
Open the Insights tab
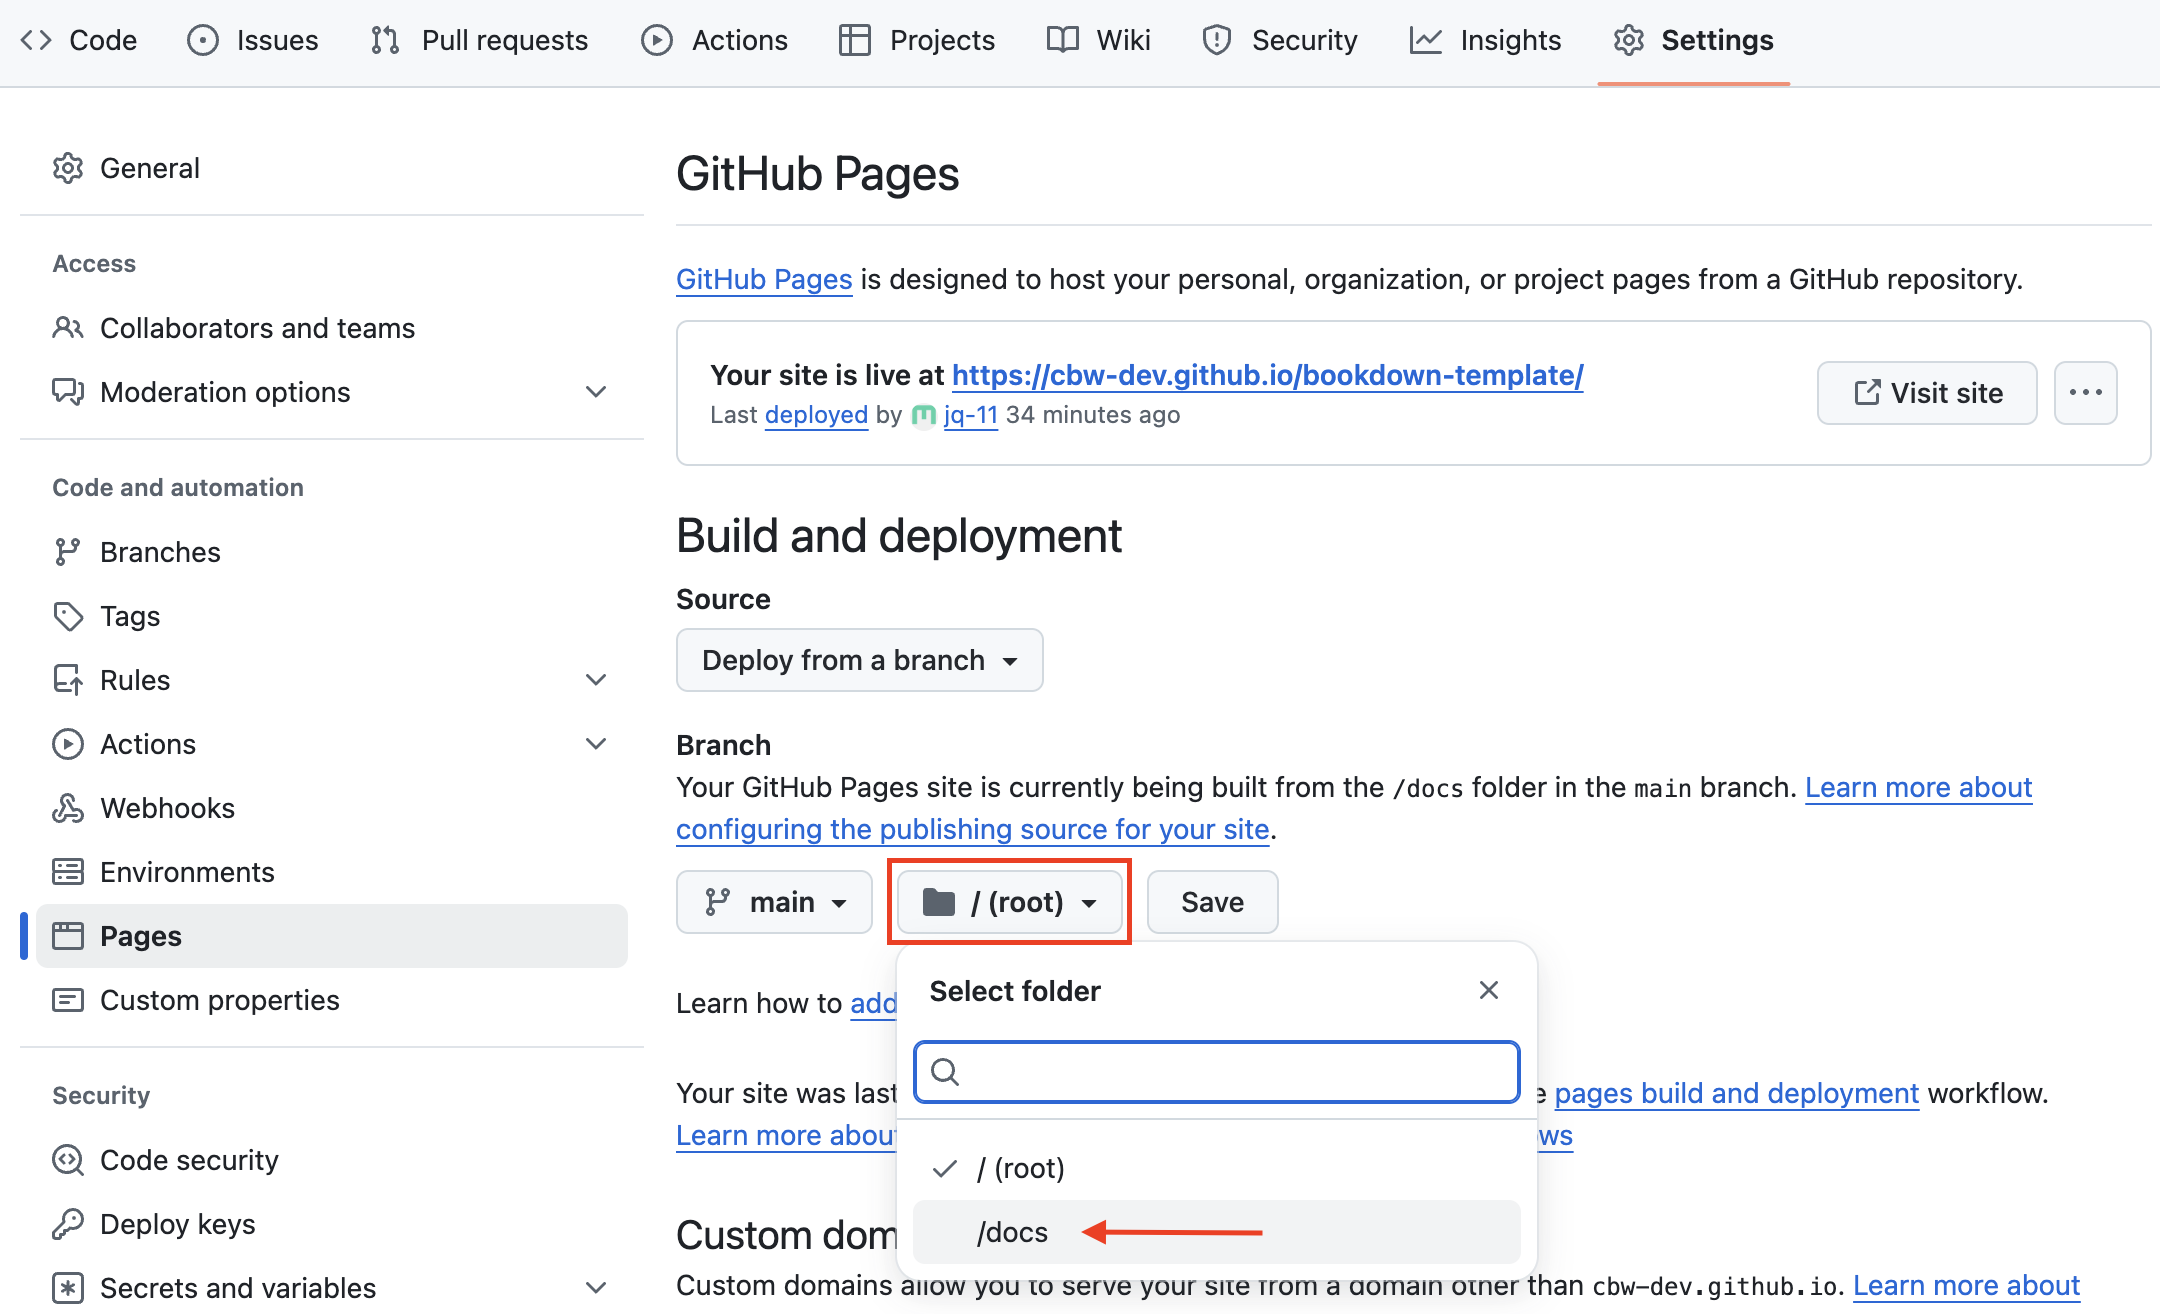[x=1486, y=40]
